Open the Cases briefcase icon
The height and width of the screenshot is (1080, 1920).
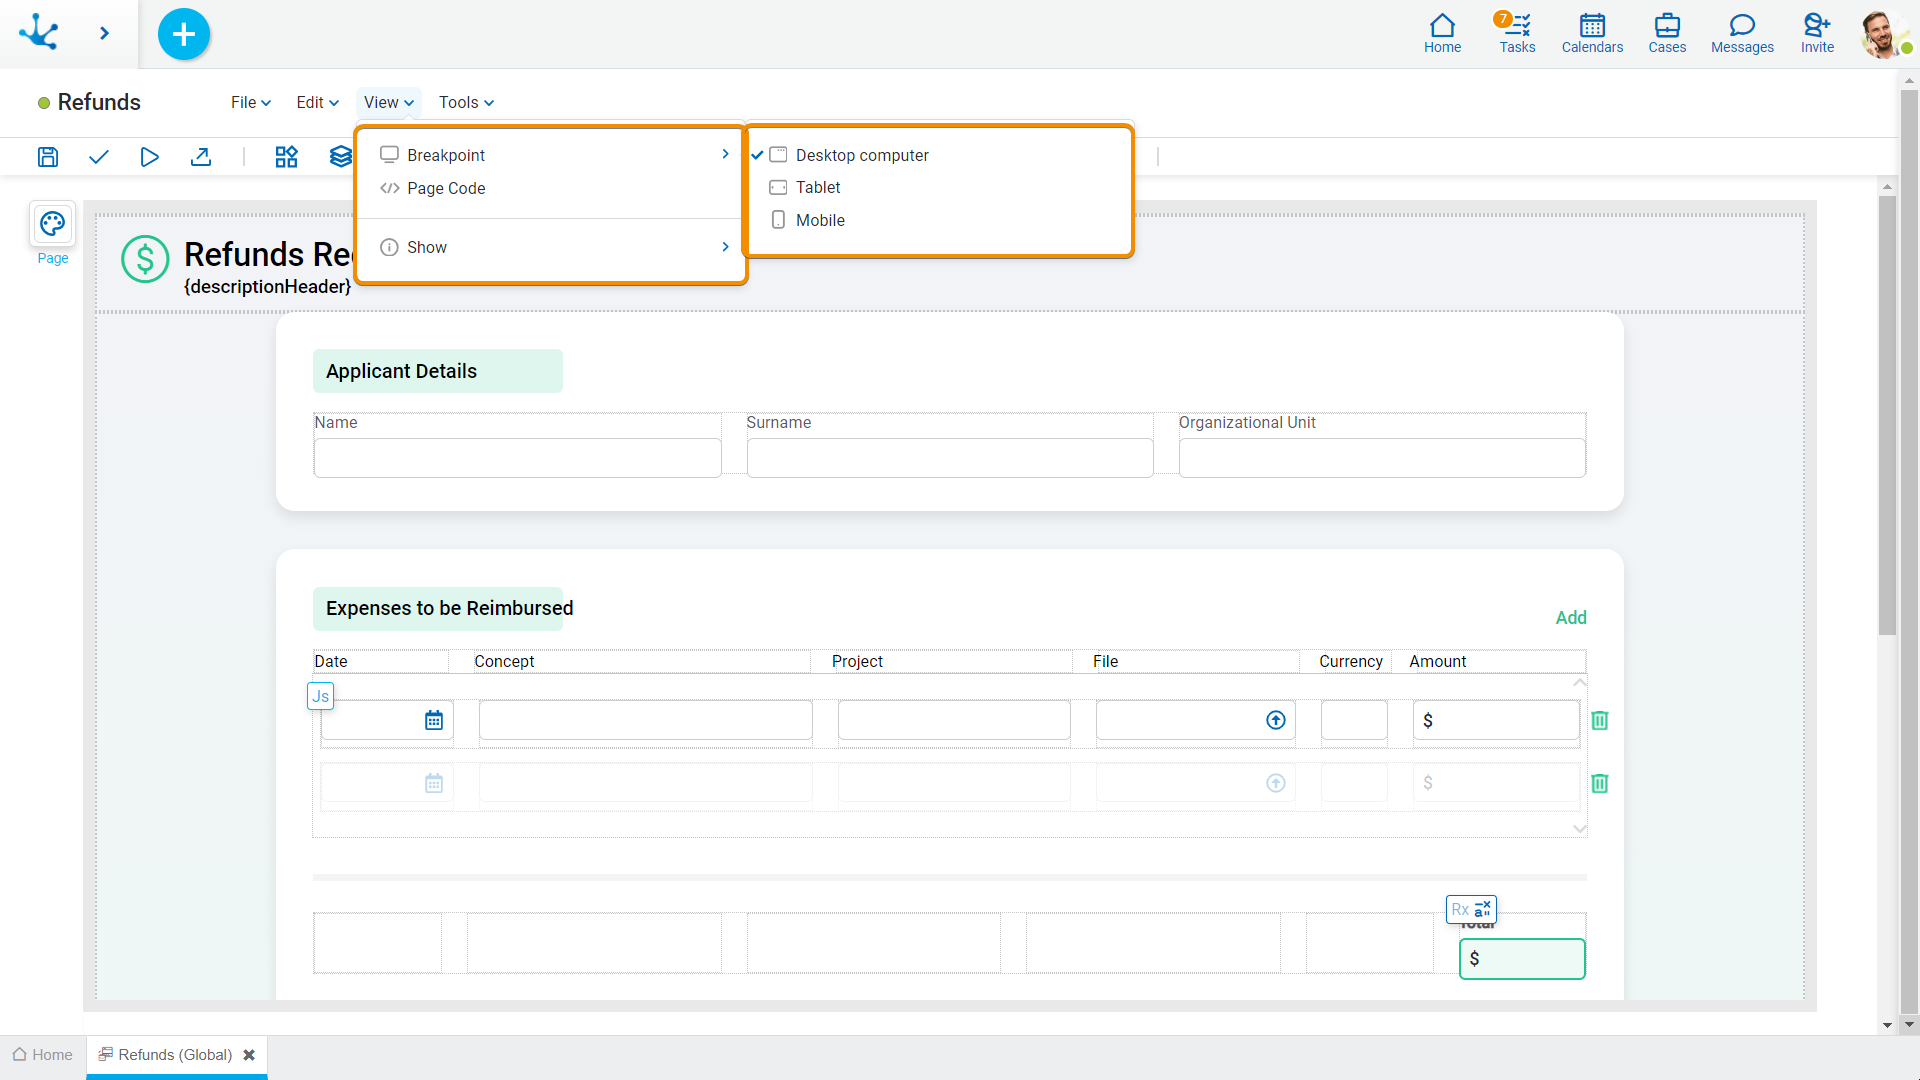(1667, 34)
